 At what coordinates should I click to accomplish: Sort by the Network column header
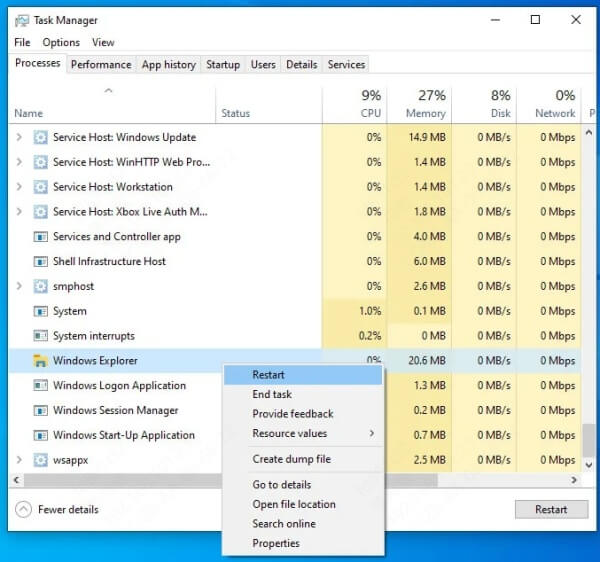[x=549, y=104]
